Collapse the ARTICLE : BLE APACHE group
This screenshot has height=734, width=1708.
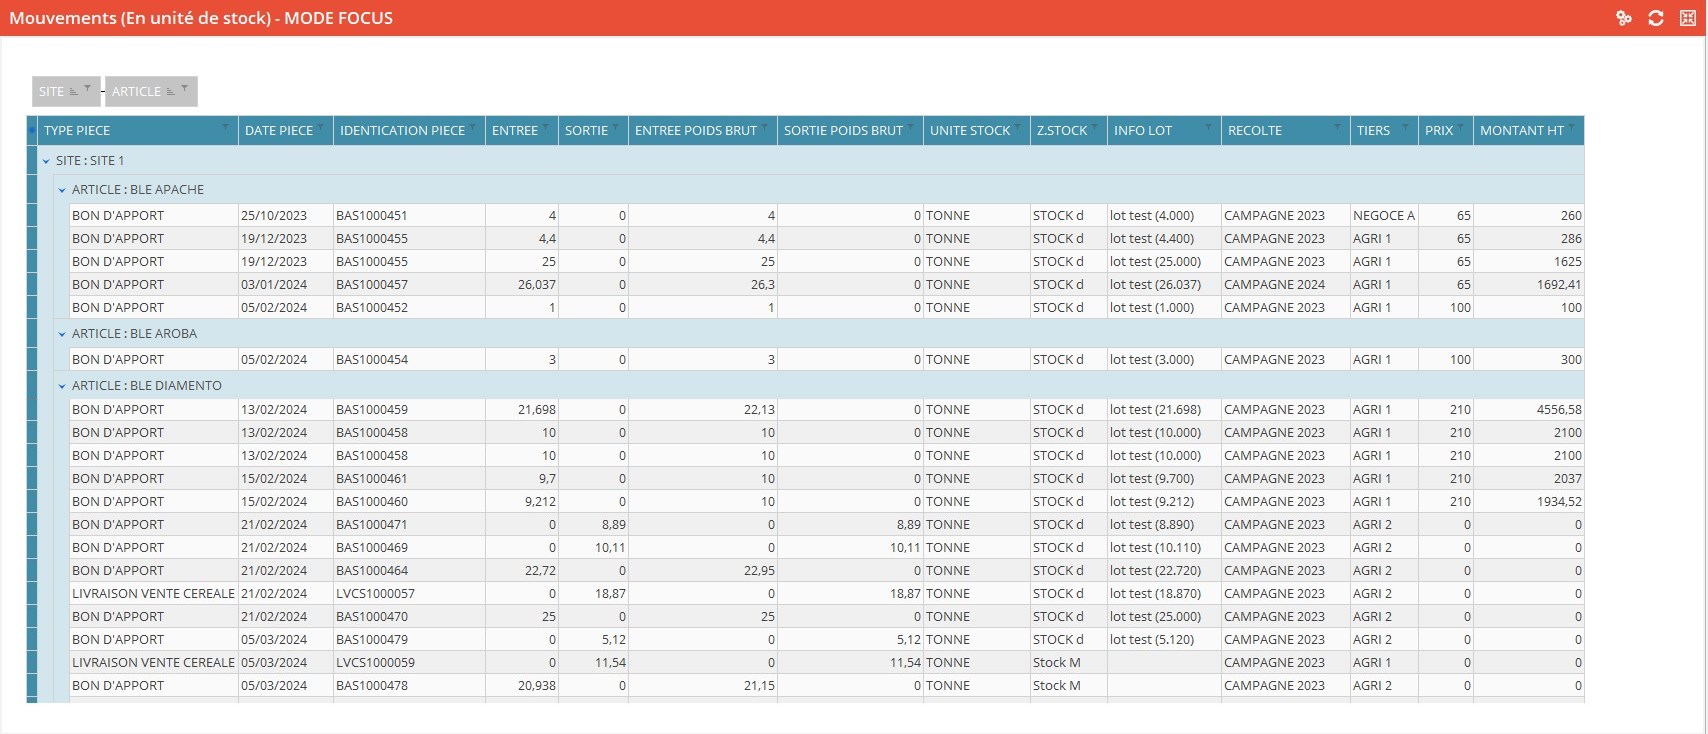click(62, 190)
